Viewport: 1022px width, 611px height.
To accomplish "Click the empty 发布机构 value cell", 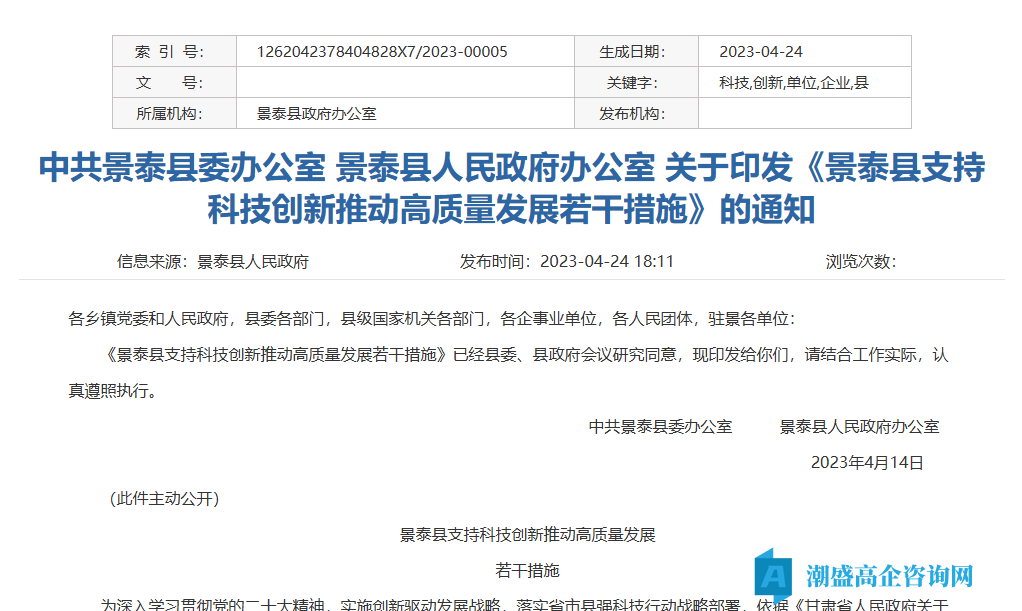I will (804, 114).
